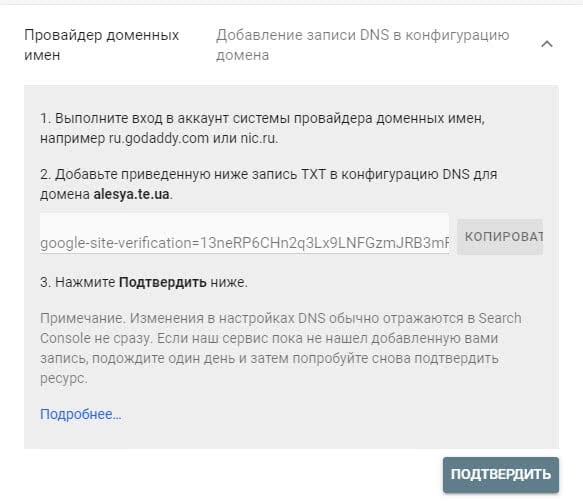
Task: Click 'nic.ru' text in step 1
Action: [258, 138]
